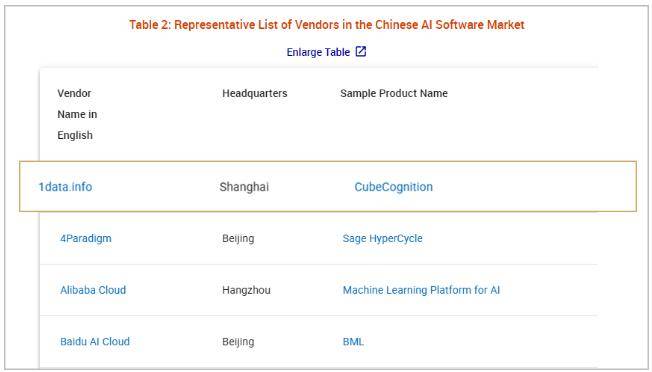This screenshot has height=372, width=652.
Task: Click the Headquarters column header
Action: [x=254, y=94]
